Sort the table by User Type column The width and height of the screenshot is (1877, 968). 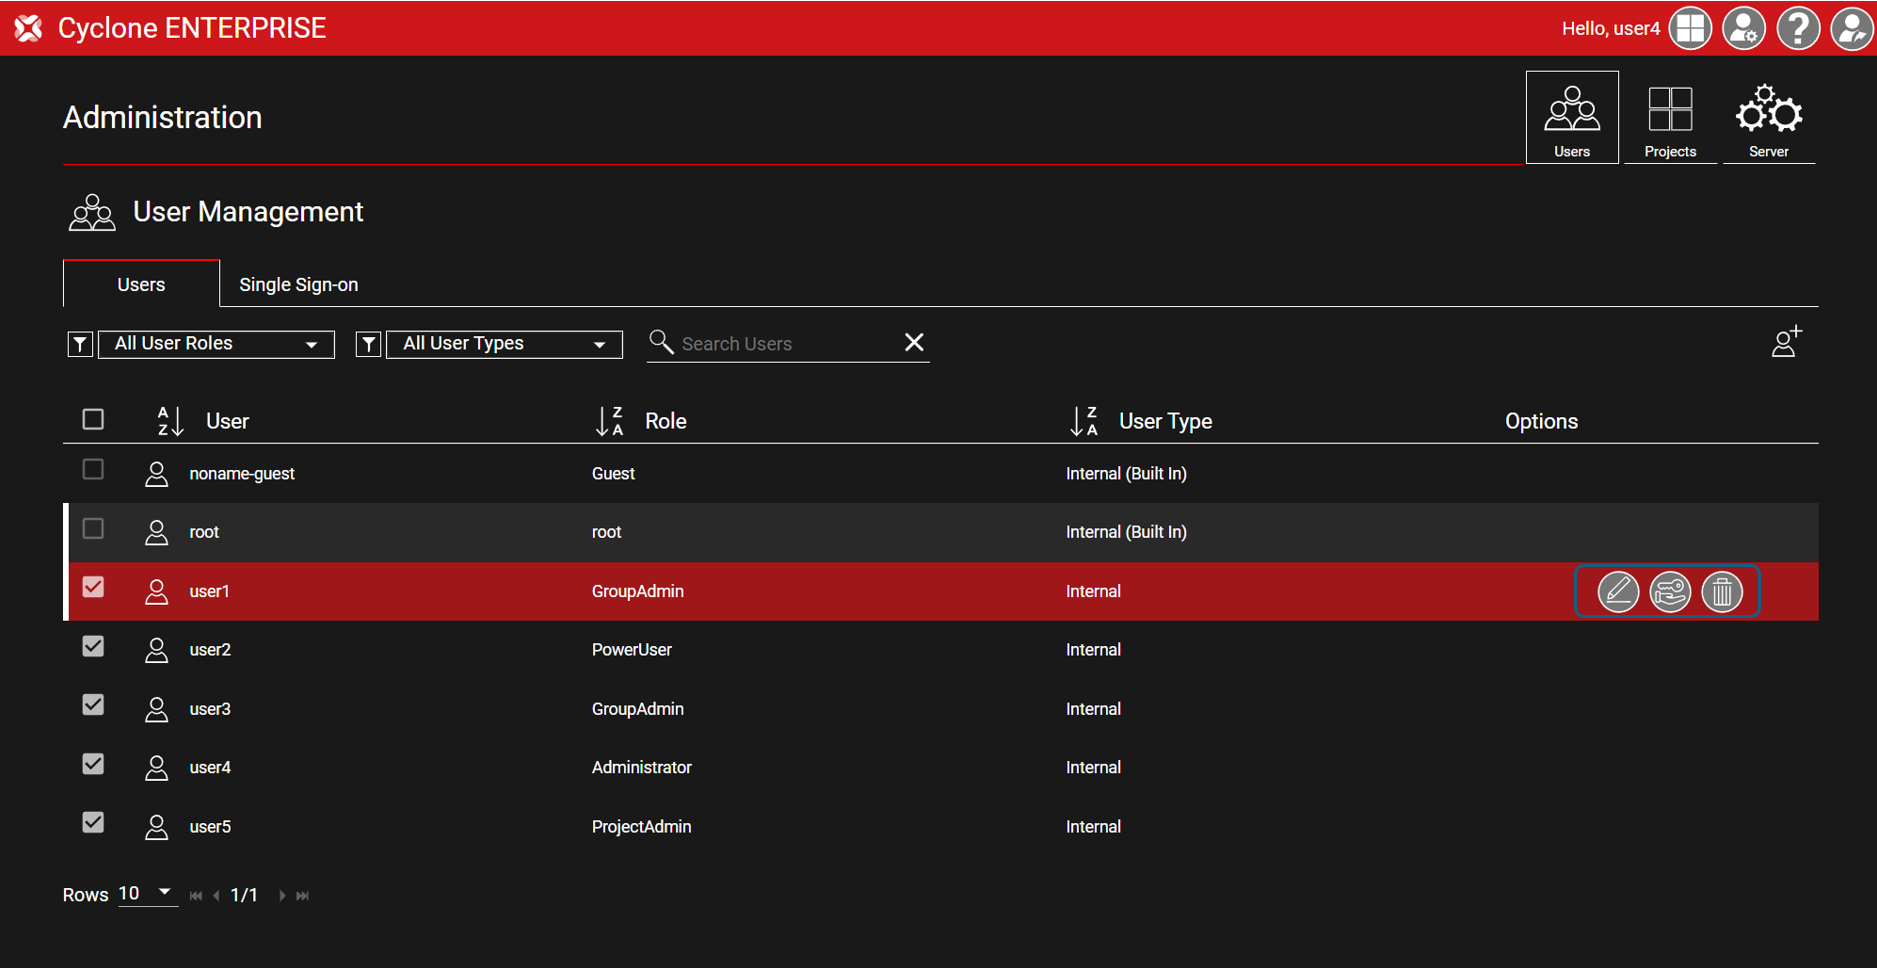click(x=1084, y=422)
